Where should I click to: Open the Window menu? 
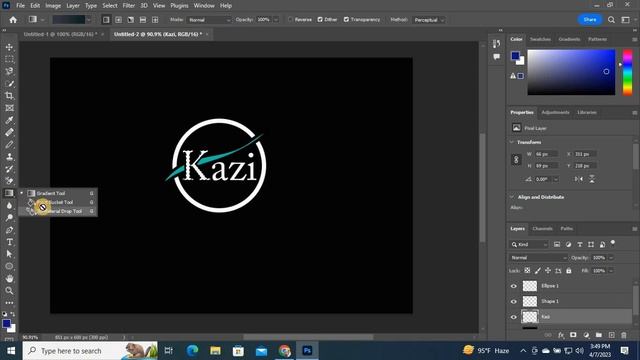[204, 6]
